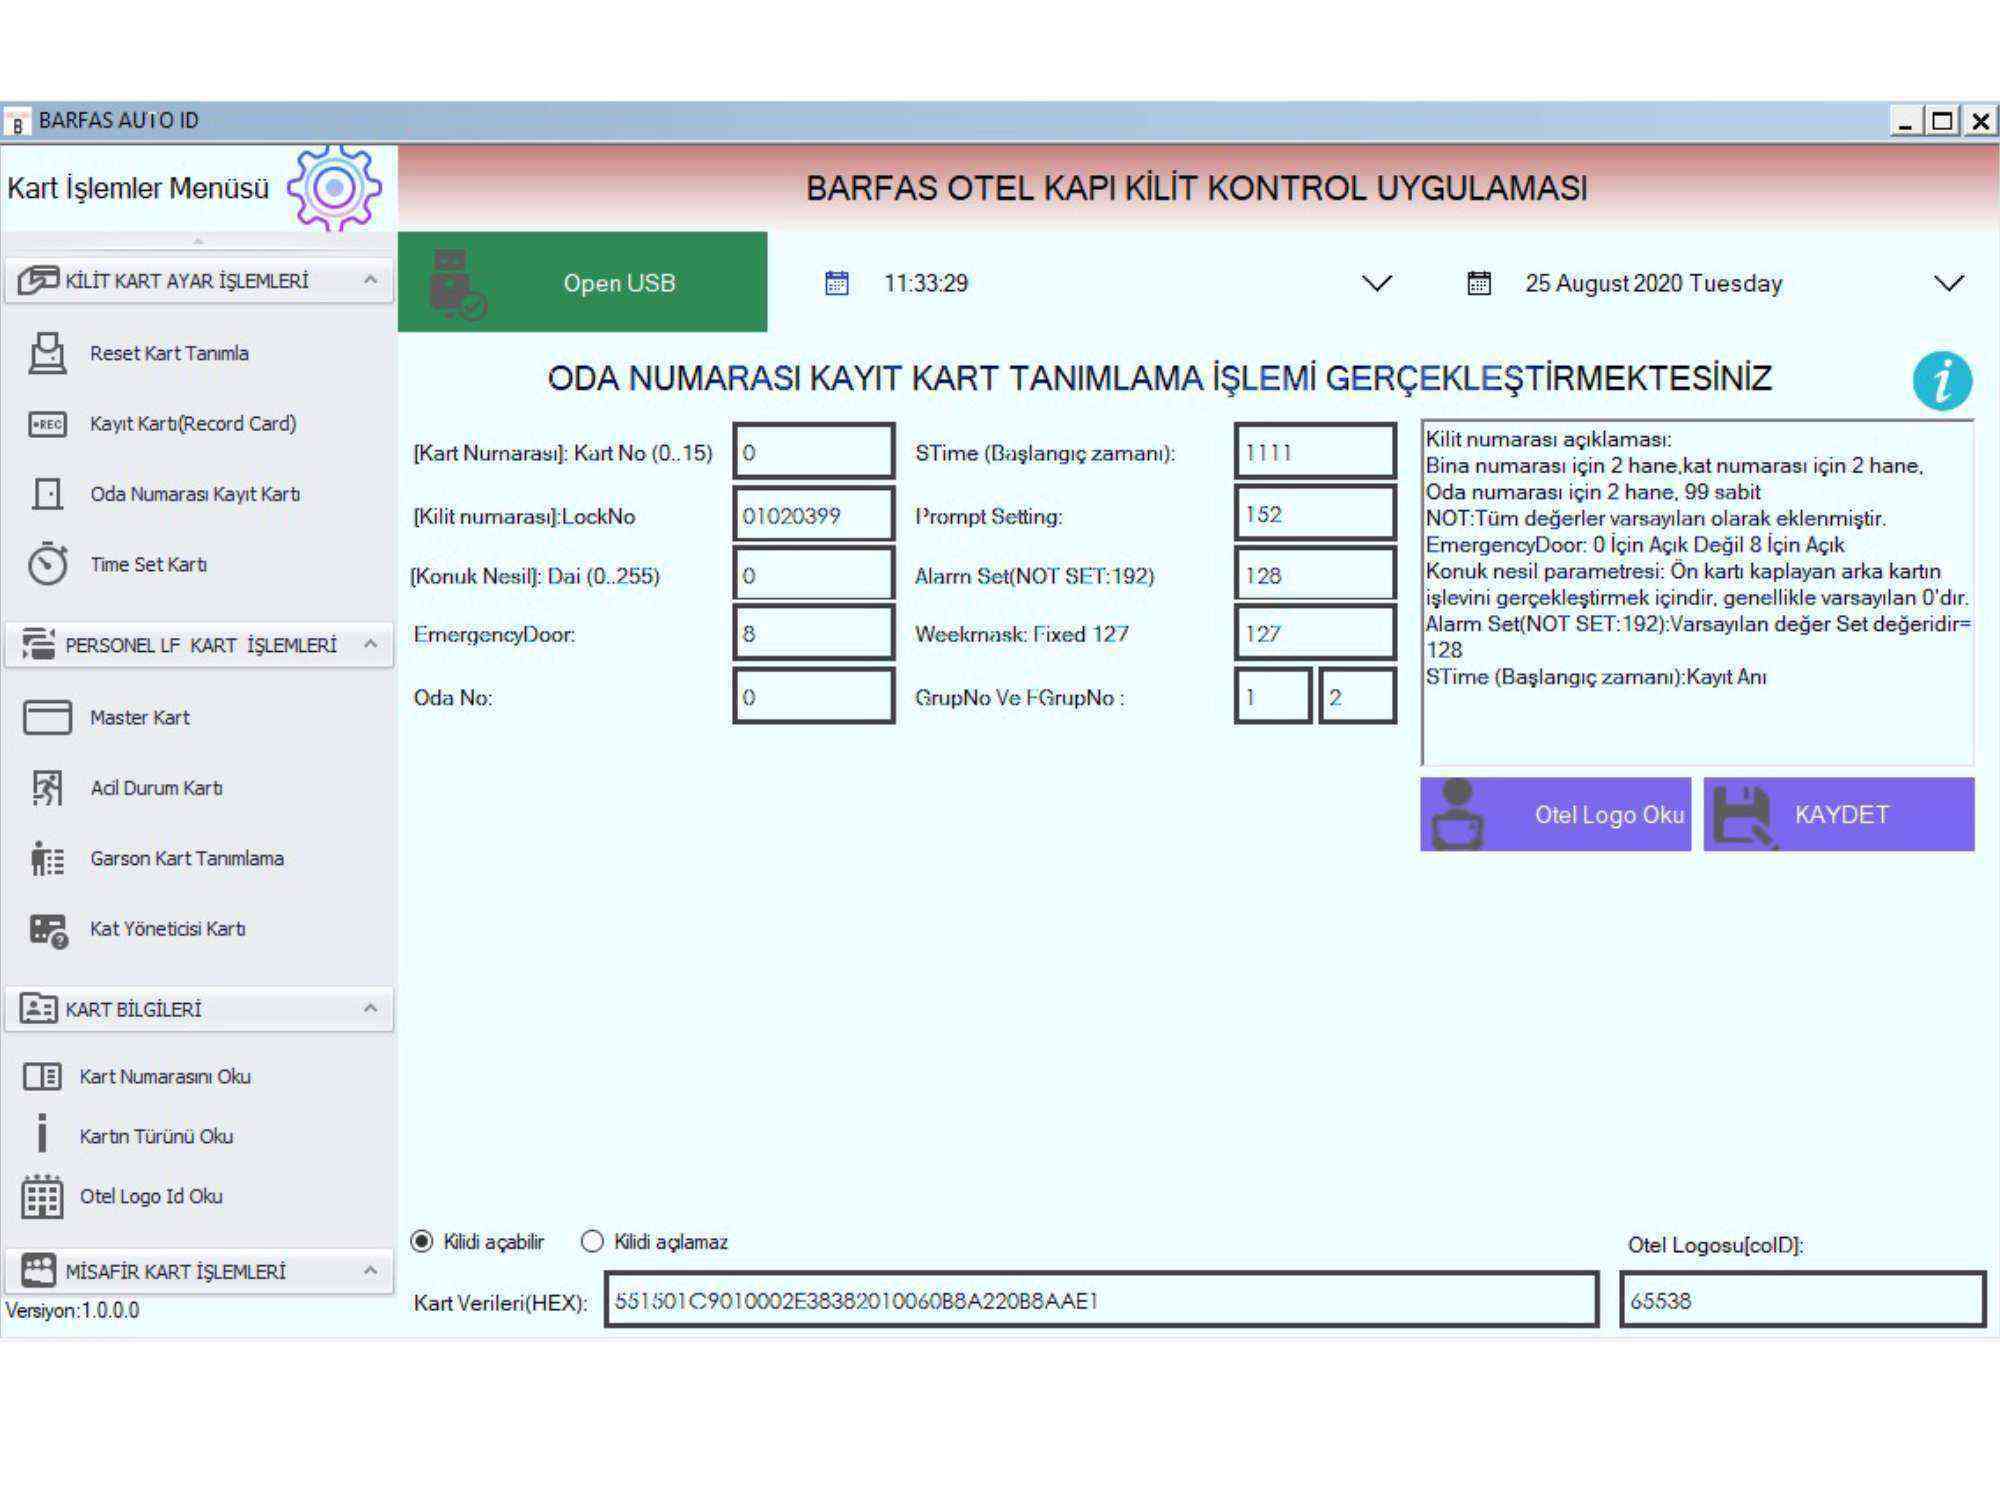Click the LockNo field containing 01020399

(x=814, y=515)
